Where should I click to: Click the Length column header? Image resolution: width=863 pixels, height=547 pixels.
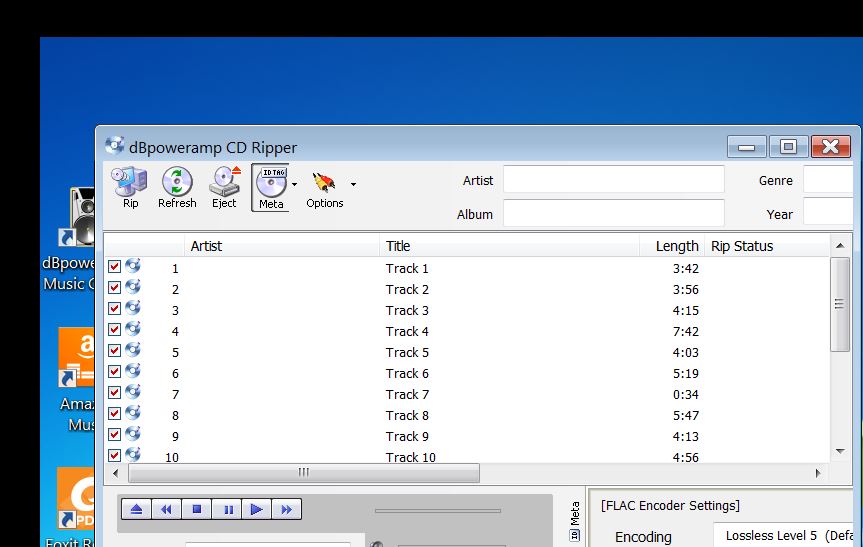click(x=676, y=246)
